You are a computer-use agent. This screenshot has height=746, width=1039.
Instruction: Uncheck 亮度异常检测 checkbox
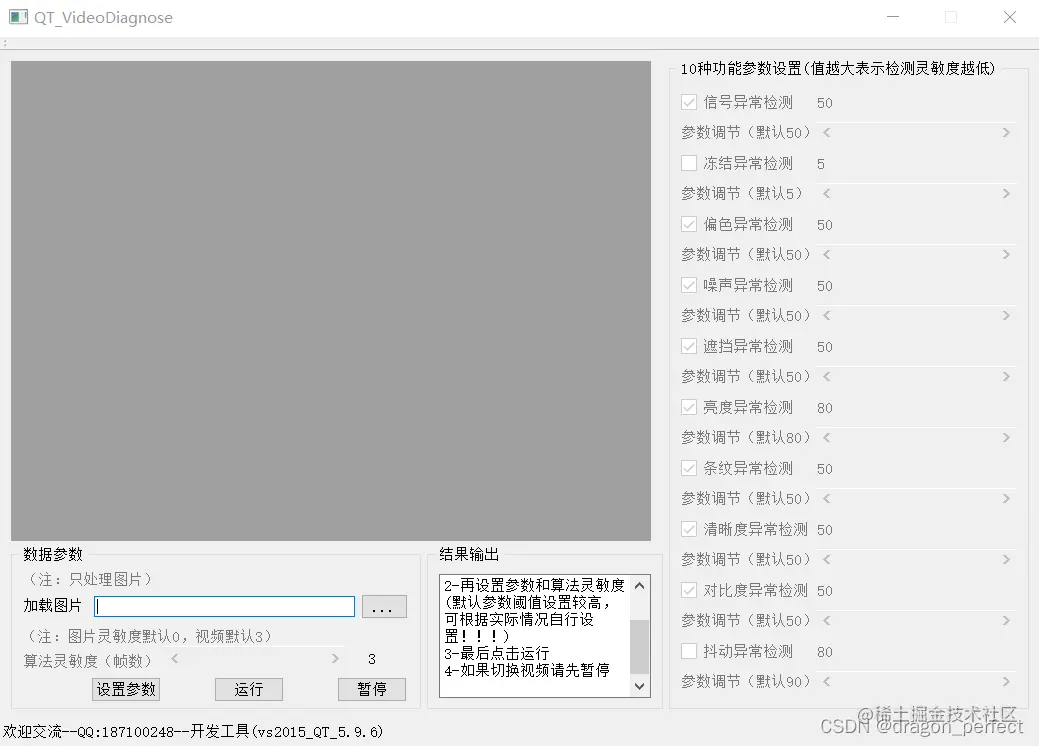coord(689,407)
